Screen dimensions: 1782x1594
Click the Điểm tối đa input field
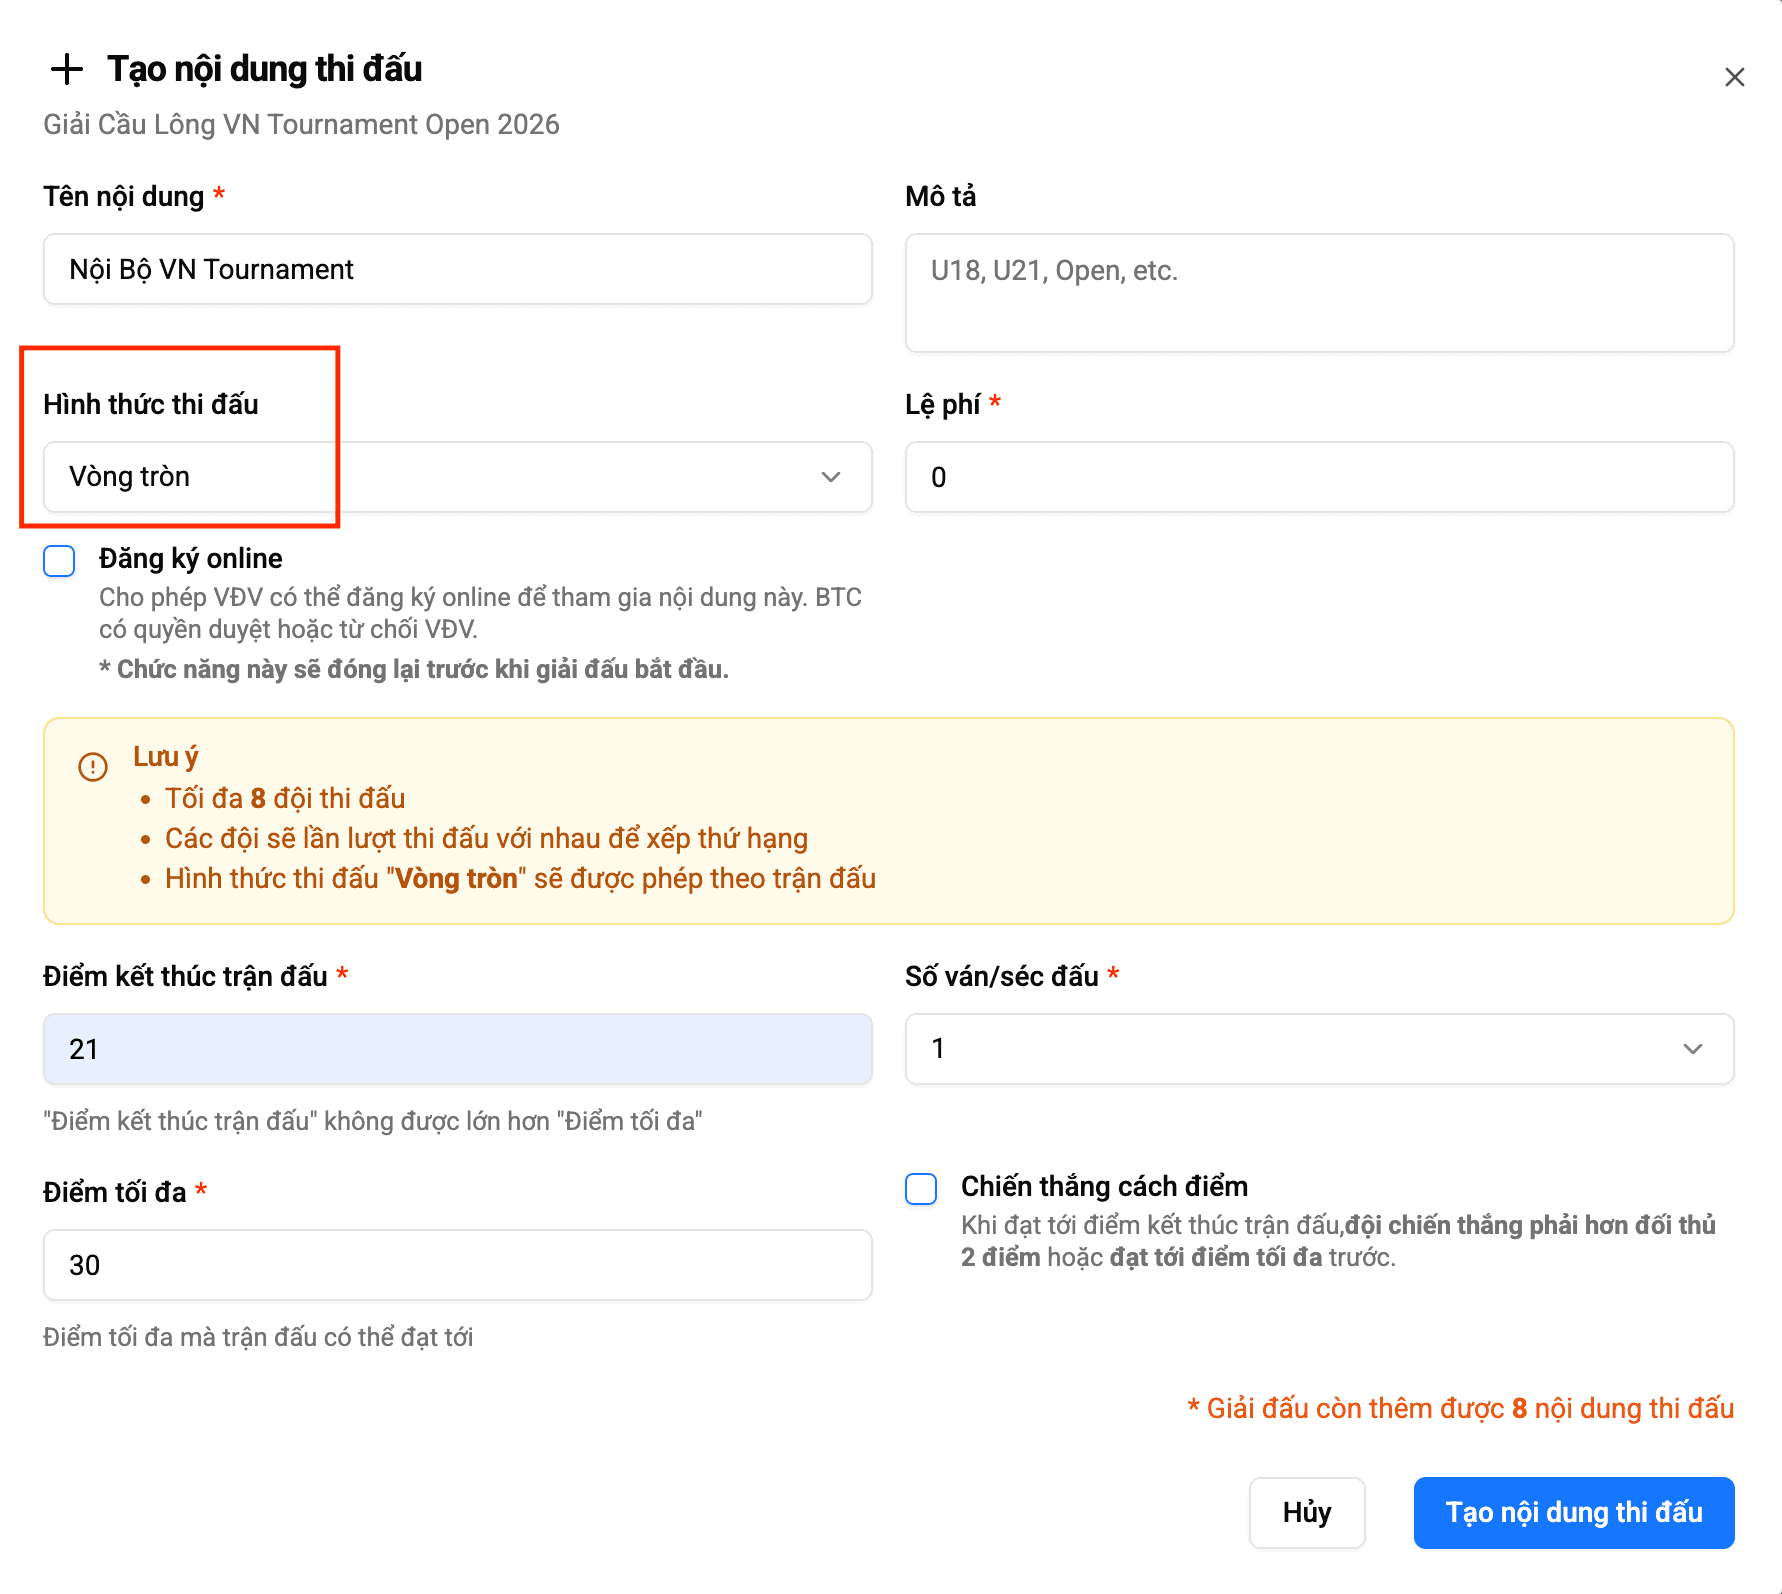[x=458, y=1265]
